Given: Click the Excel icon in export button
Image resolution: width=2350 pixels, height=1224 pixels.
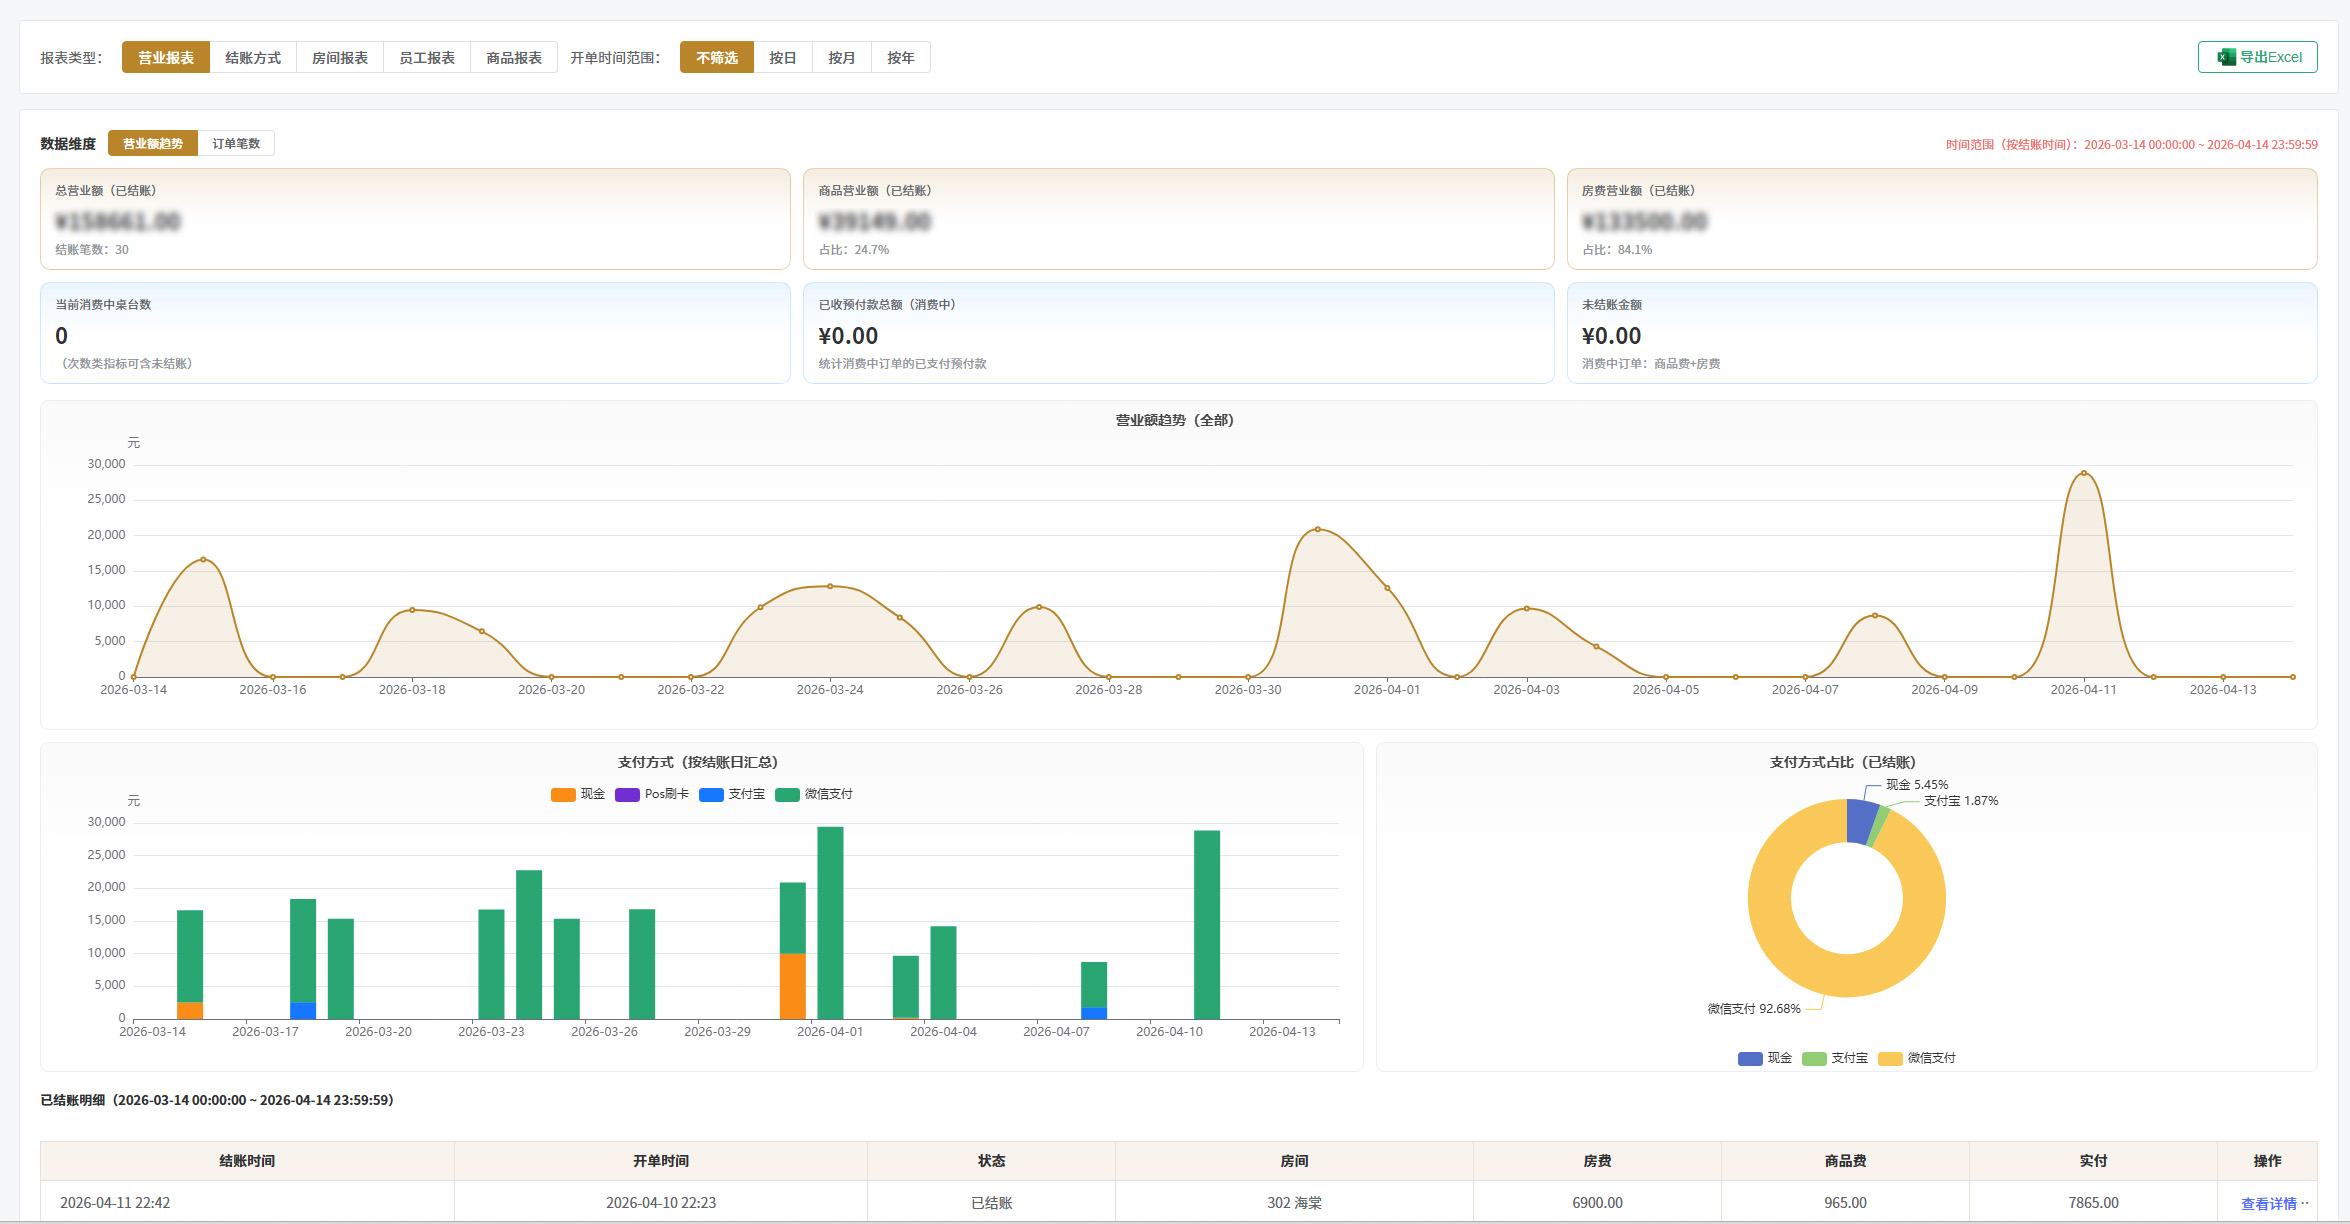Looking at the screenshot, I should tap(2226, 57).
